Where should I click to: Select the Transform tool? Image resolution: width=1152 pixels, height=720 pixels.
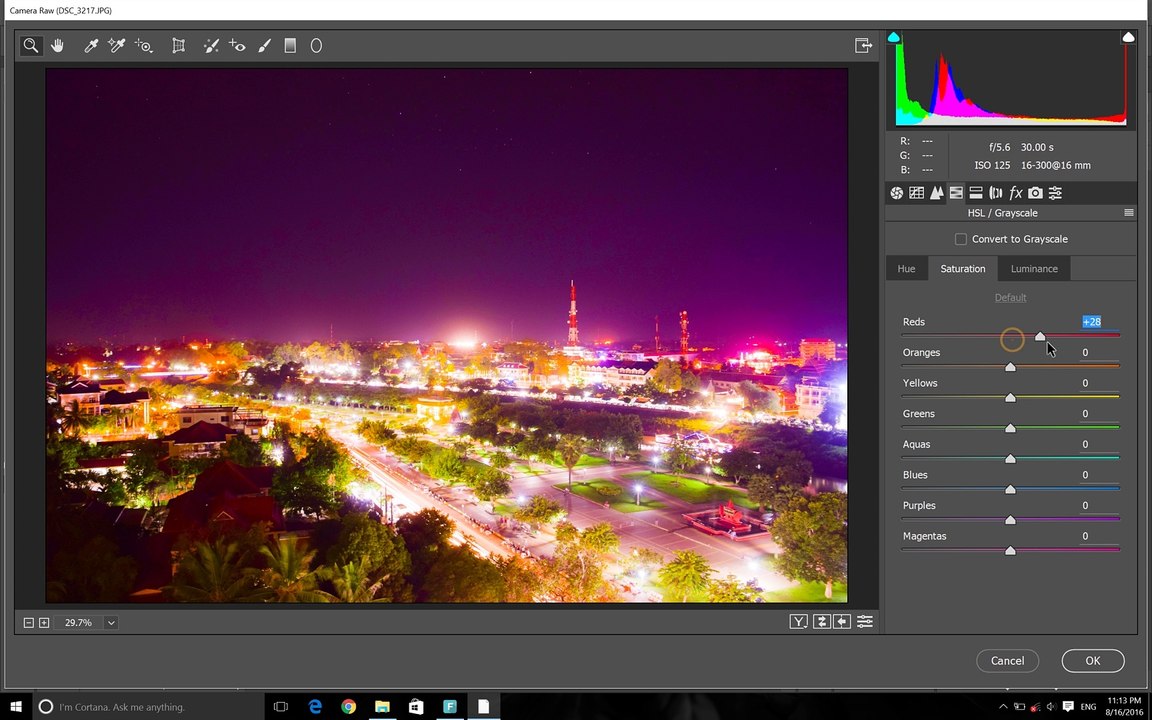pos(178,46)
